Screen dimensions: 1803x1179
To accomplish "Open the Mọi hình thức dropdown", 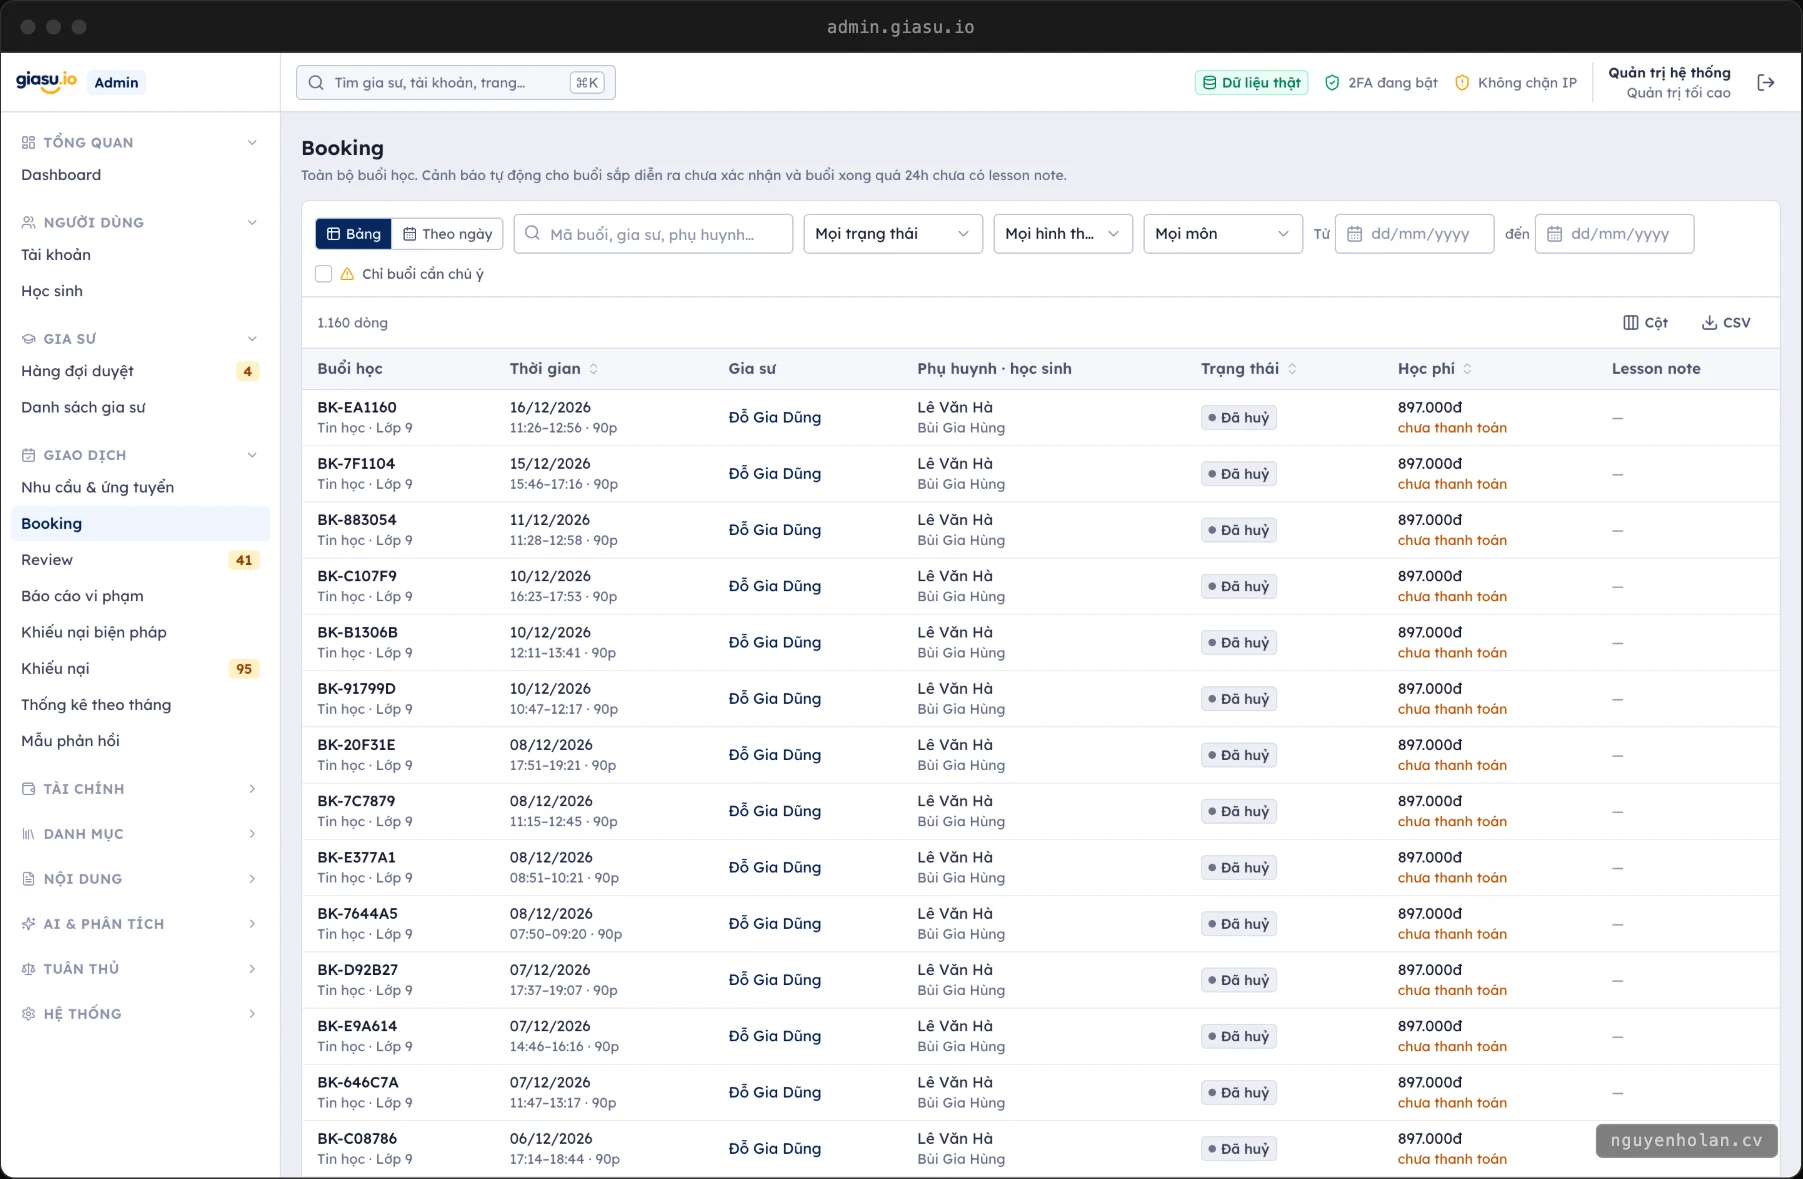I will coord(1062,234).
